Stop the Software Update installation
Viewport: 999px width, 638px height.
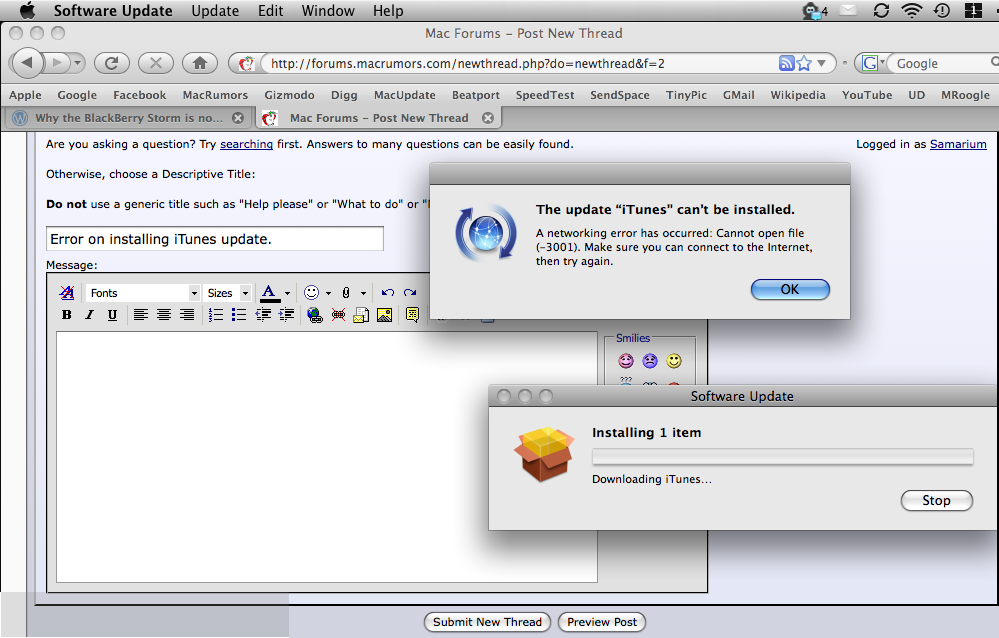(x=937, y=500)
